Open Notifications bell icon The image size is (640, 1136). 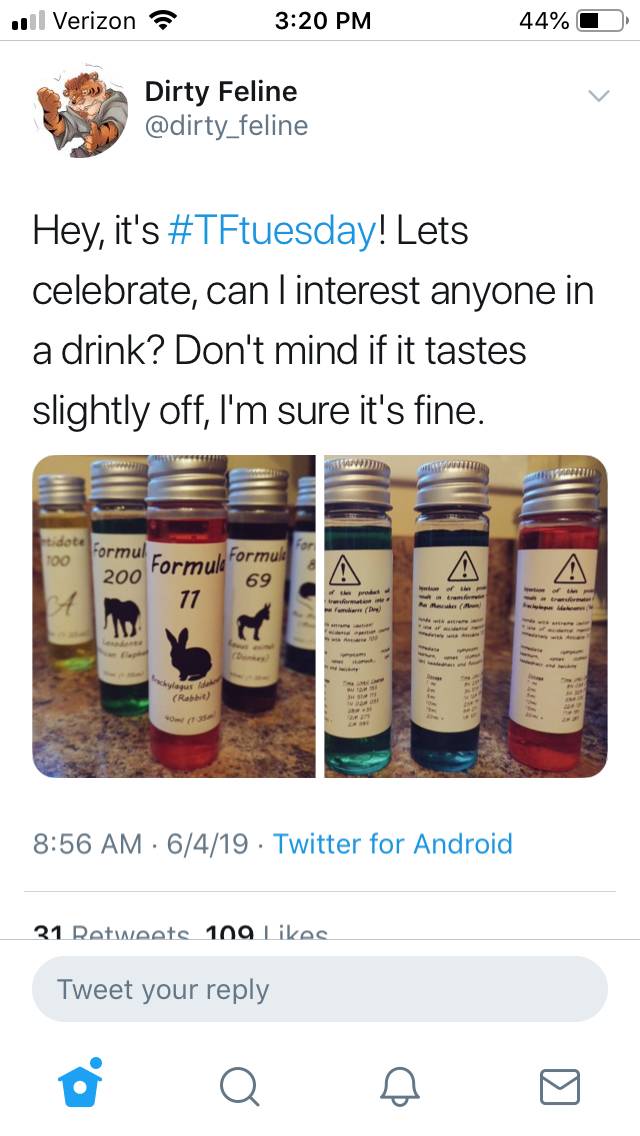399,1085
